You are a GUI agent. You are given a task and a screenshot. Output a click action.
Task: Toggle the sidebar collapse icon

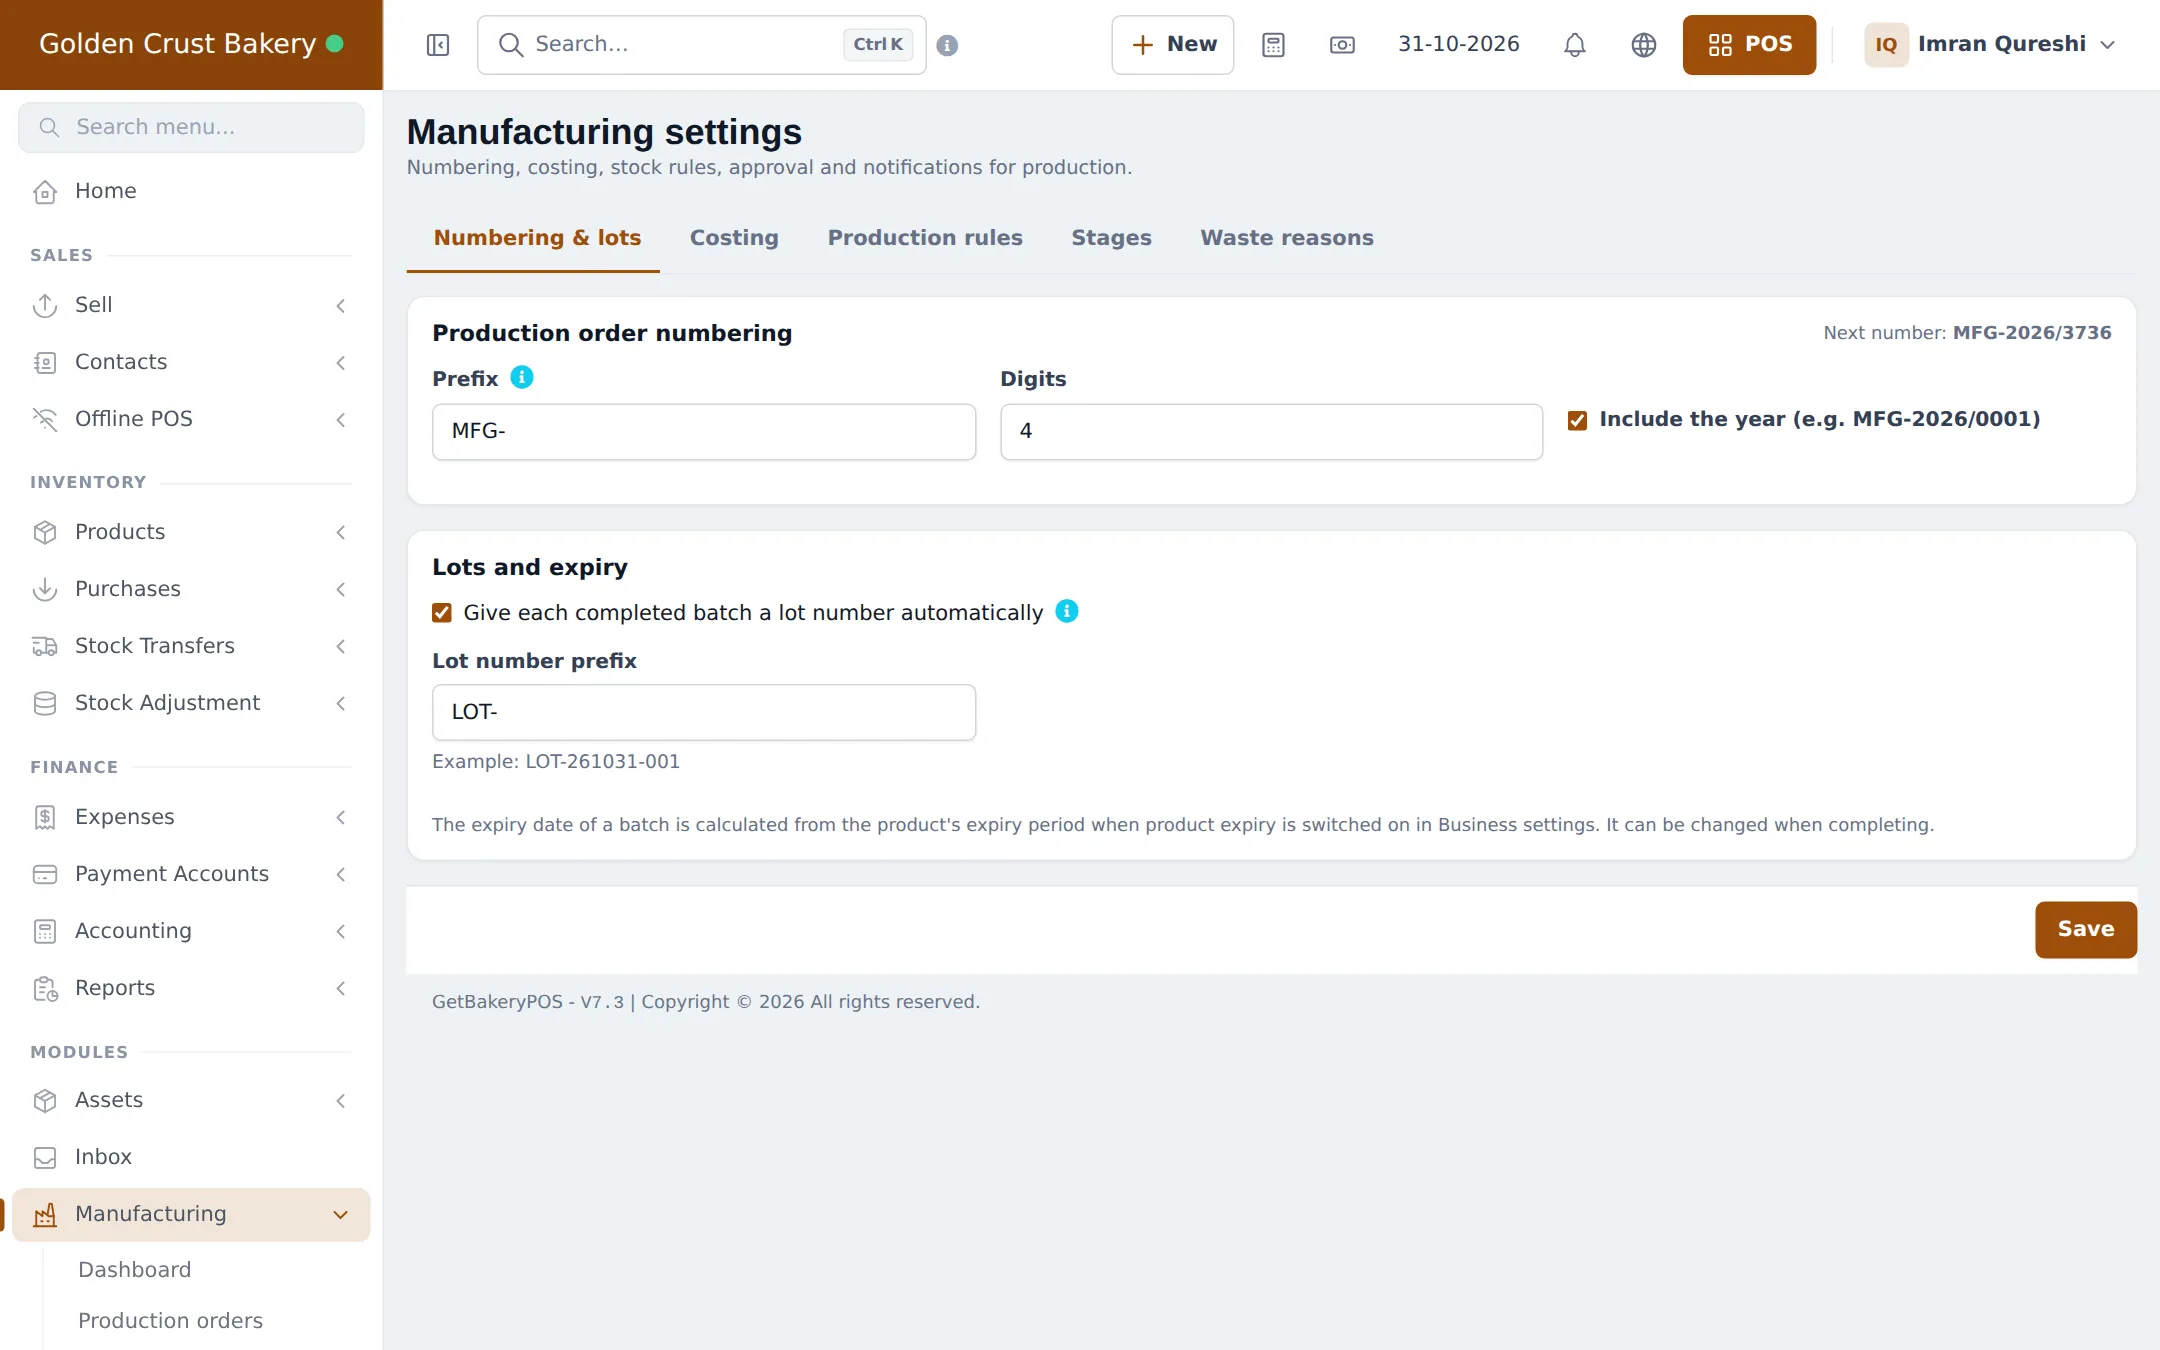click(x=438, y=45)
